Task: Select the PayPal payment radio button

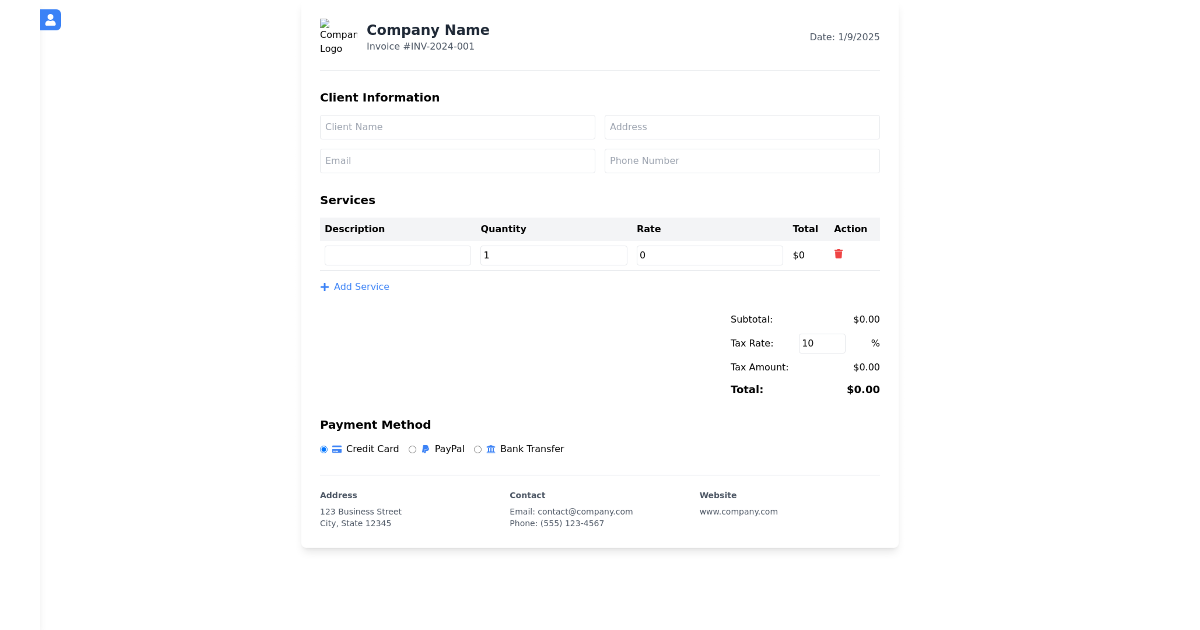Action: point(412,449)
